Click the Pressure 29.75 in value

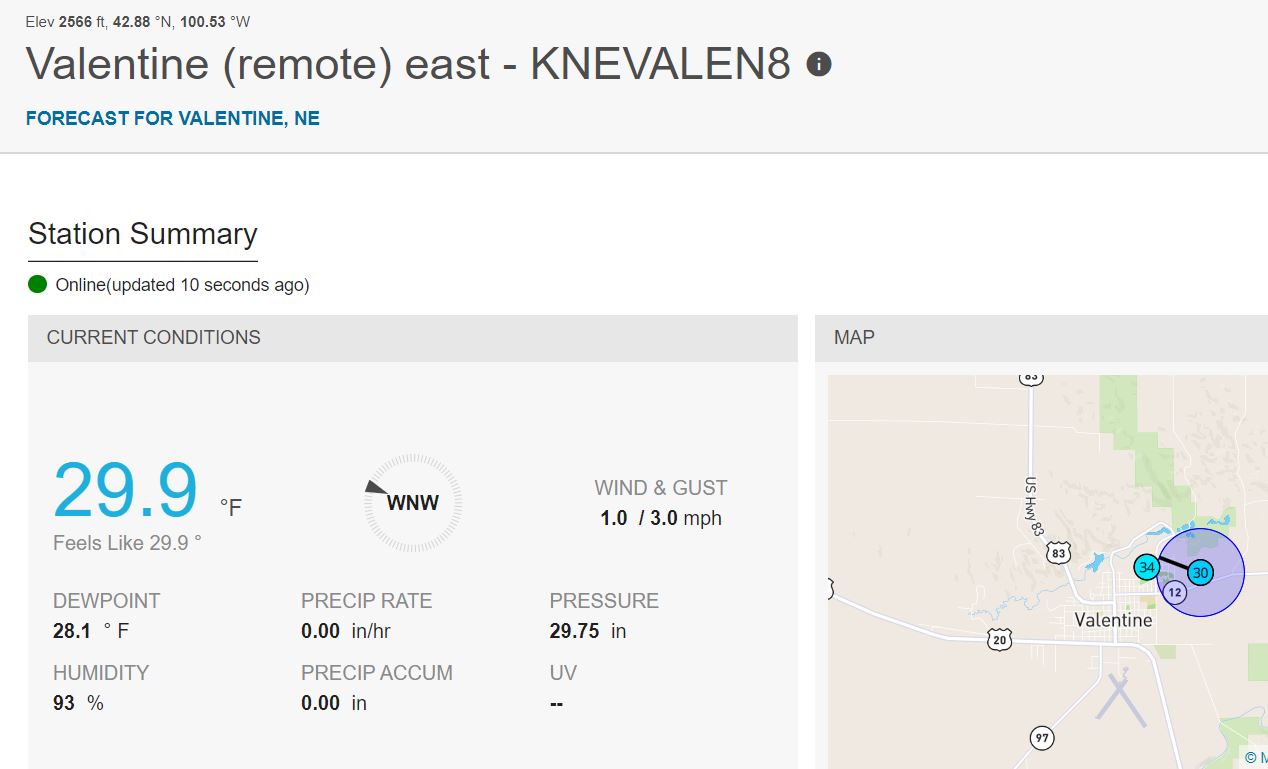588,631
